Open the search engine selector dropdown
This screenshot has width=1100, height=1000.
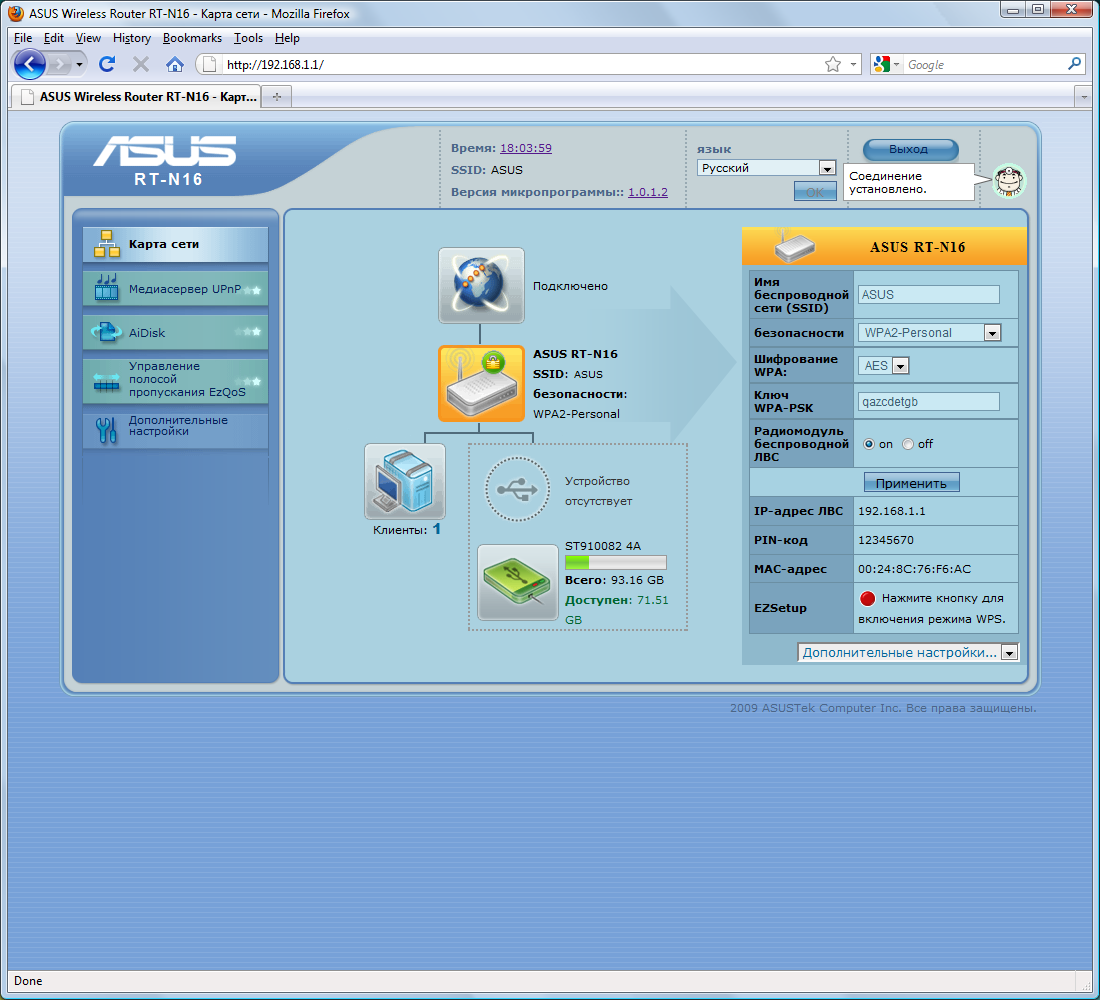(x=886, y=65)
